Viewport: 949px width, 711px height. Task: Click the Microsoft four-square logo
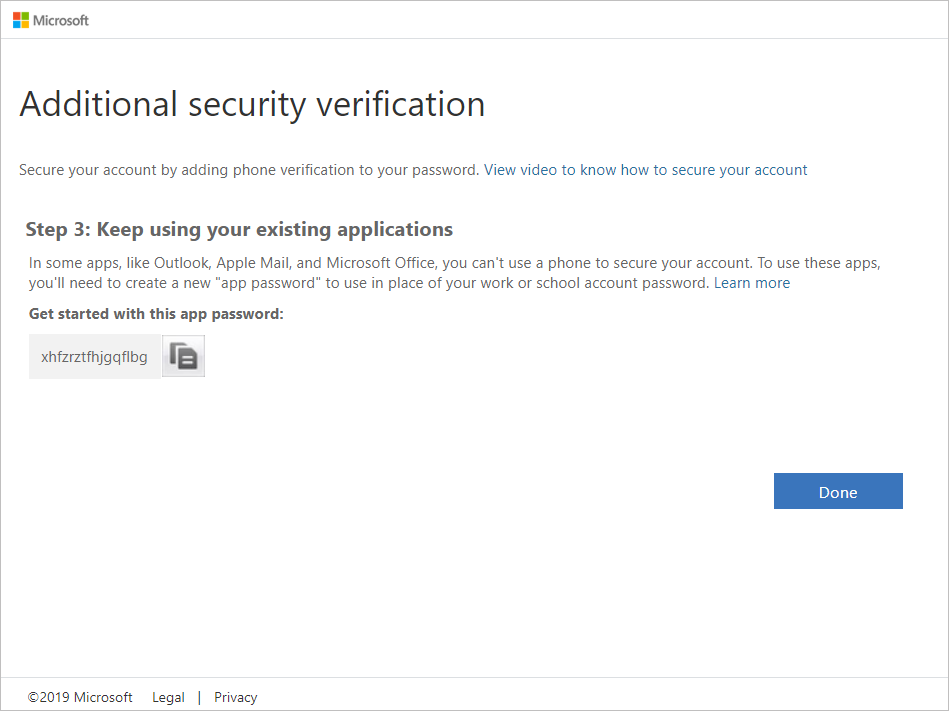(x=20, y=20)
